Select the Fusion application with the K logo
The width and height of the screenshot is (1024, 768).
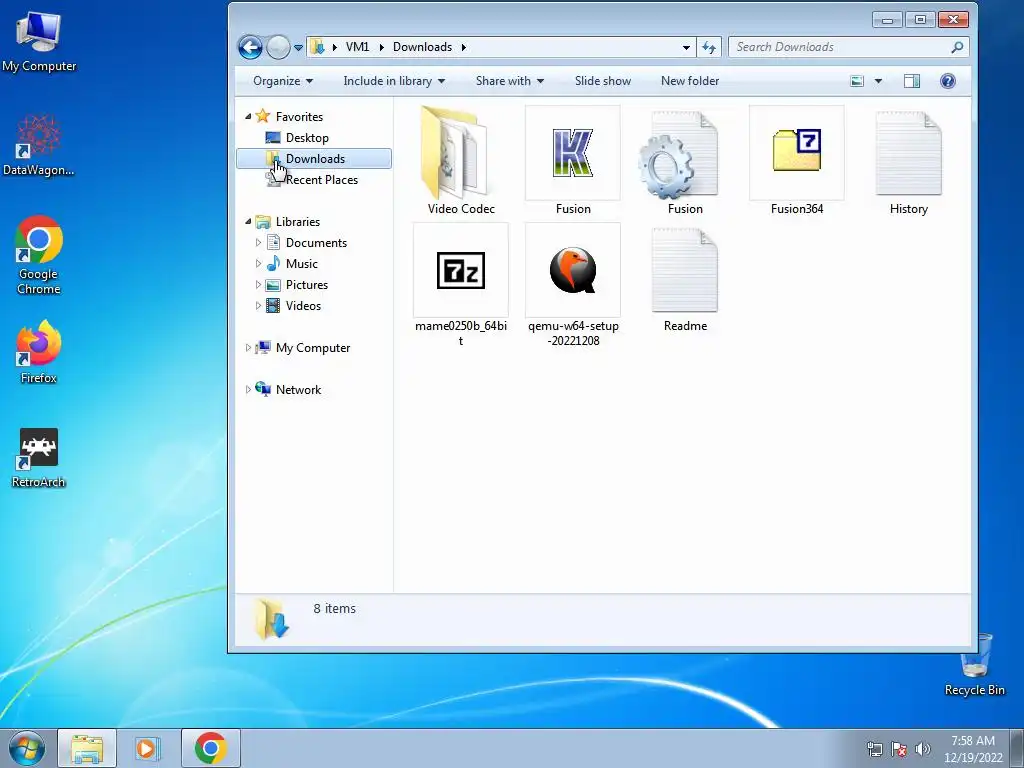573,162
